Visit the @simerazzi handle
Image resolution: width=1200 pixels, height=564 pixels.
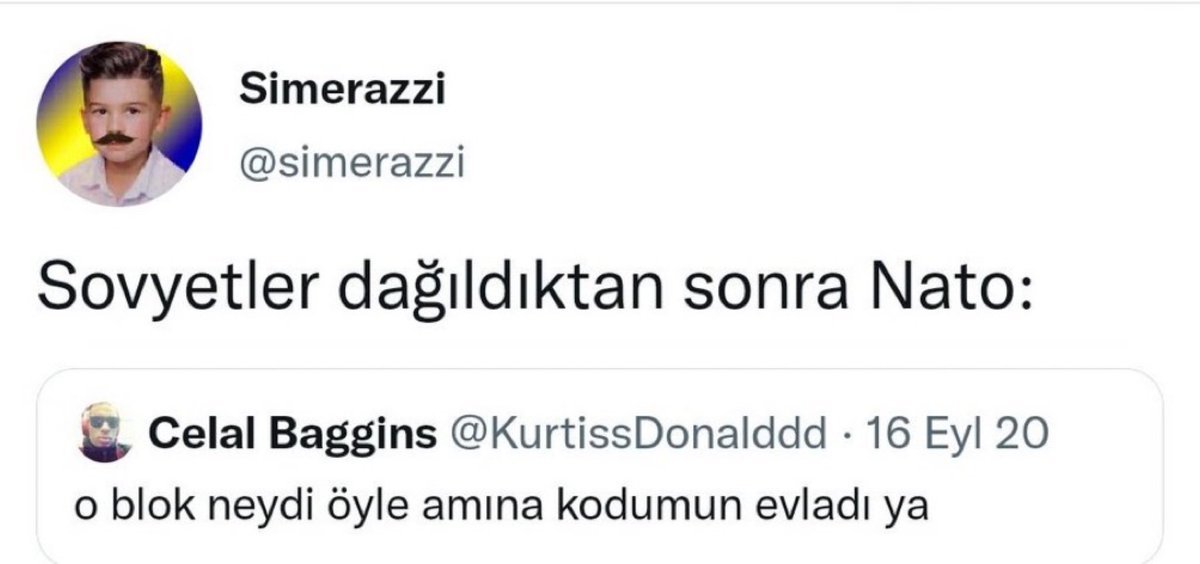pyautogui.click(x=352, y=163)
